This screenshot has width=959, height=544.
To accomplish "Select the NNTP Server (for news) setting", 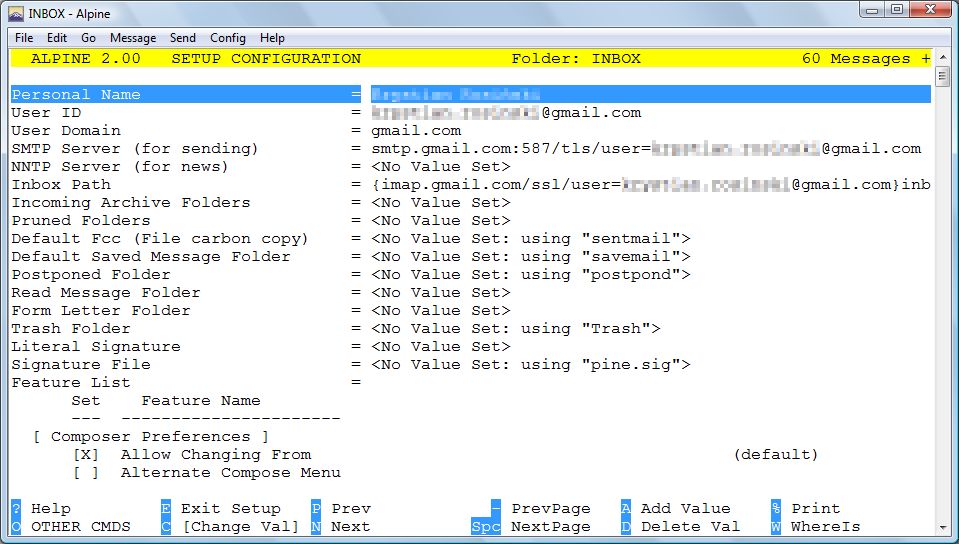I will coord(120,166).
